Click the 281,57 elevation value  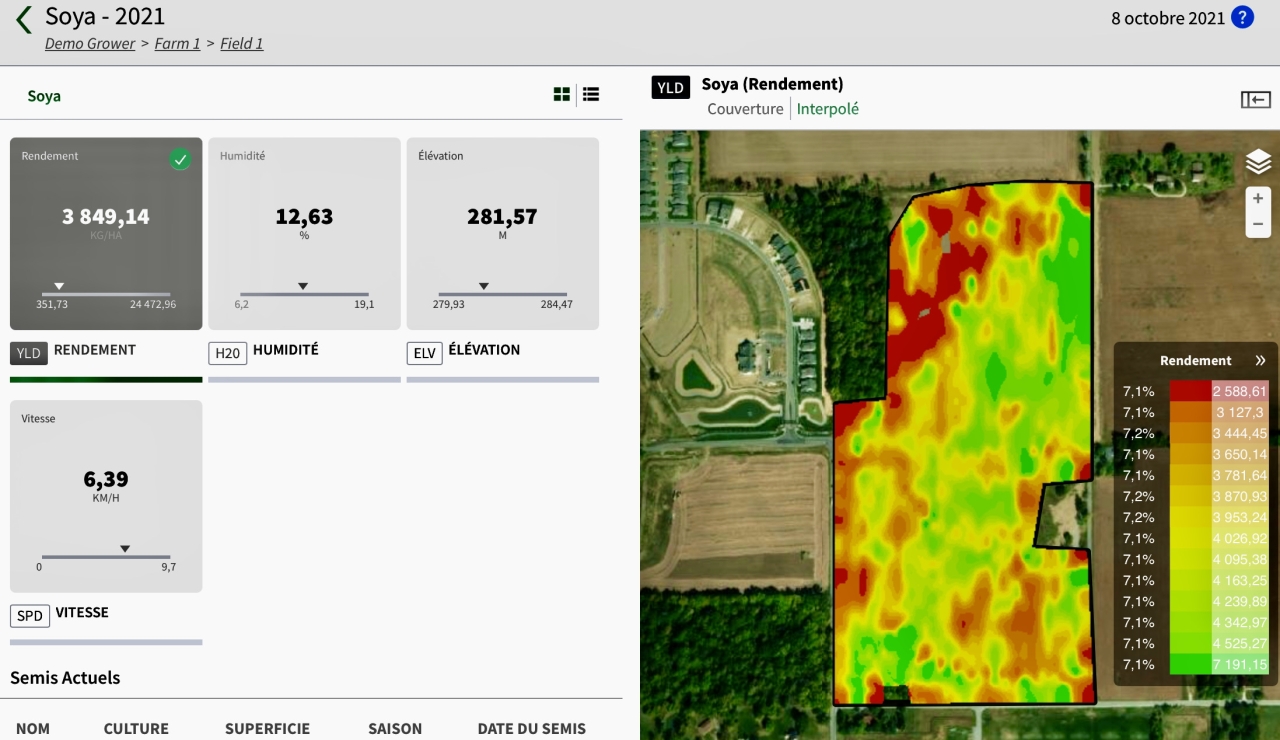point(502,216)
